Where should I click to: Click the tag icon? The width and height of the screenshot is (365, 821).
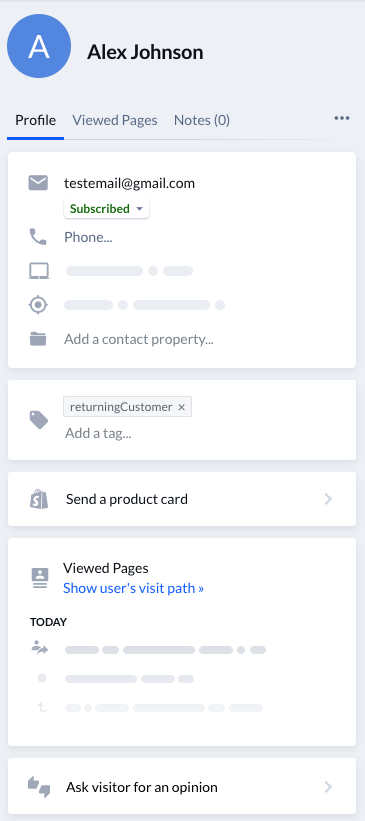click(x=39, y=420)
